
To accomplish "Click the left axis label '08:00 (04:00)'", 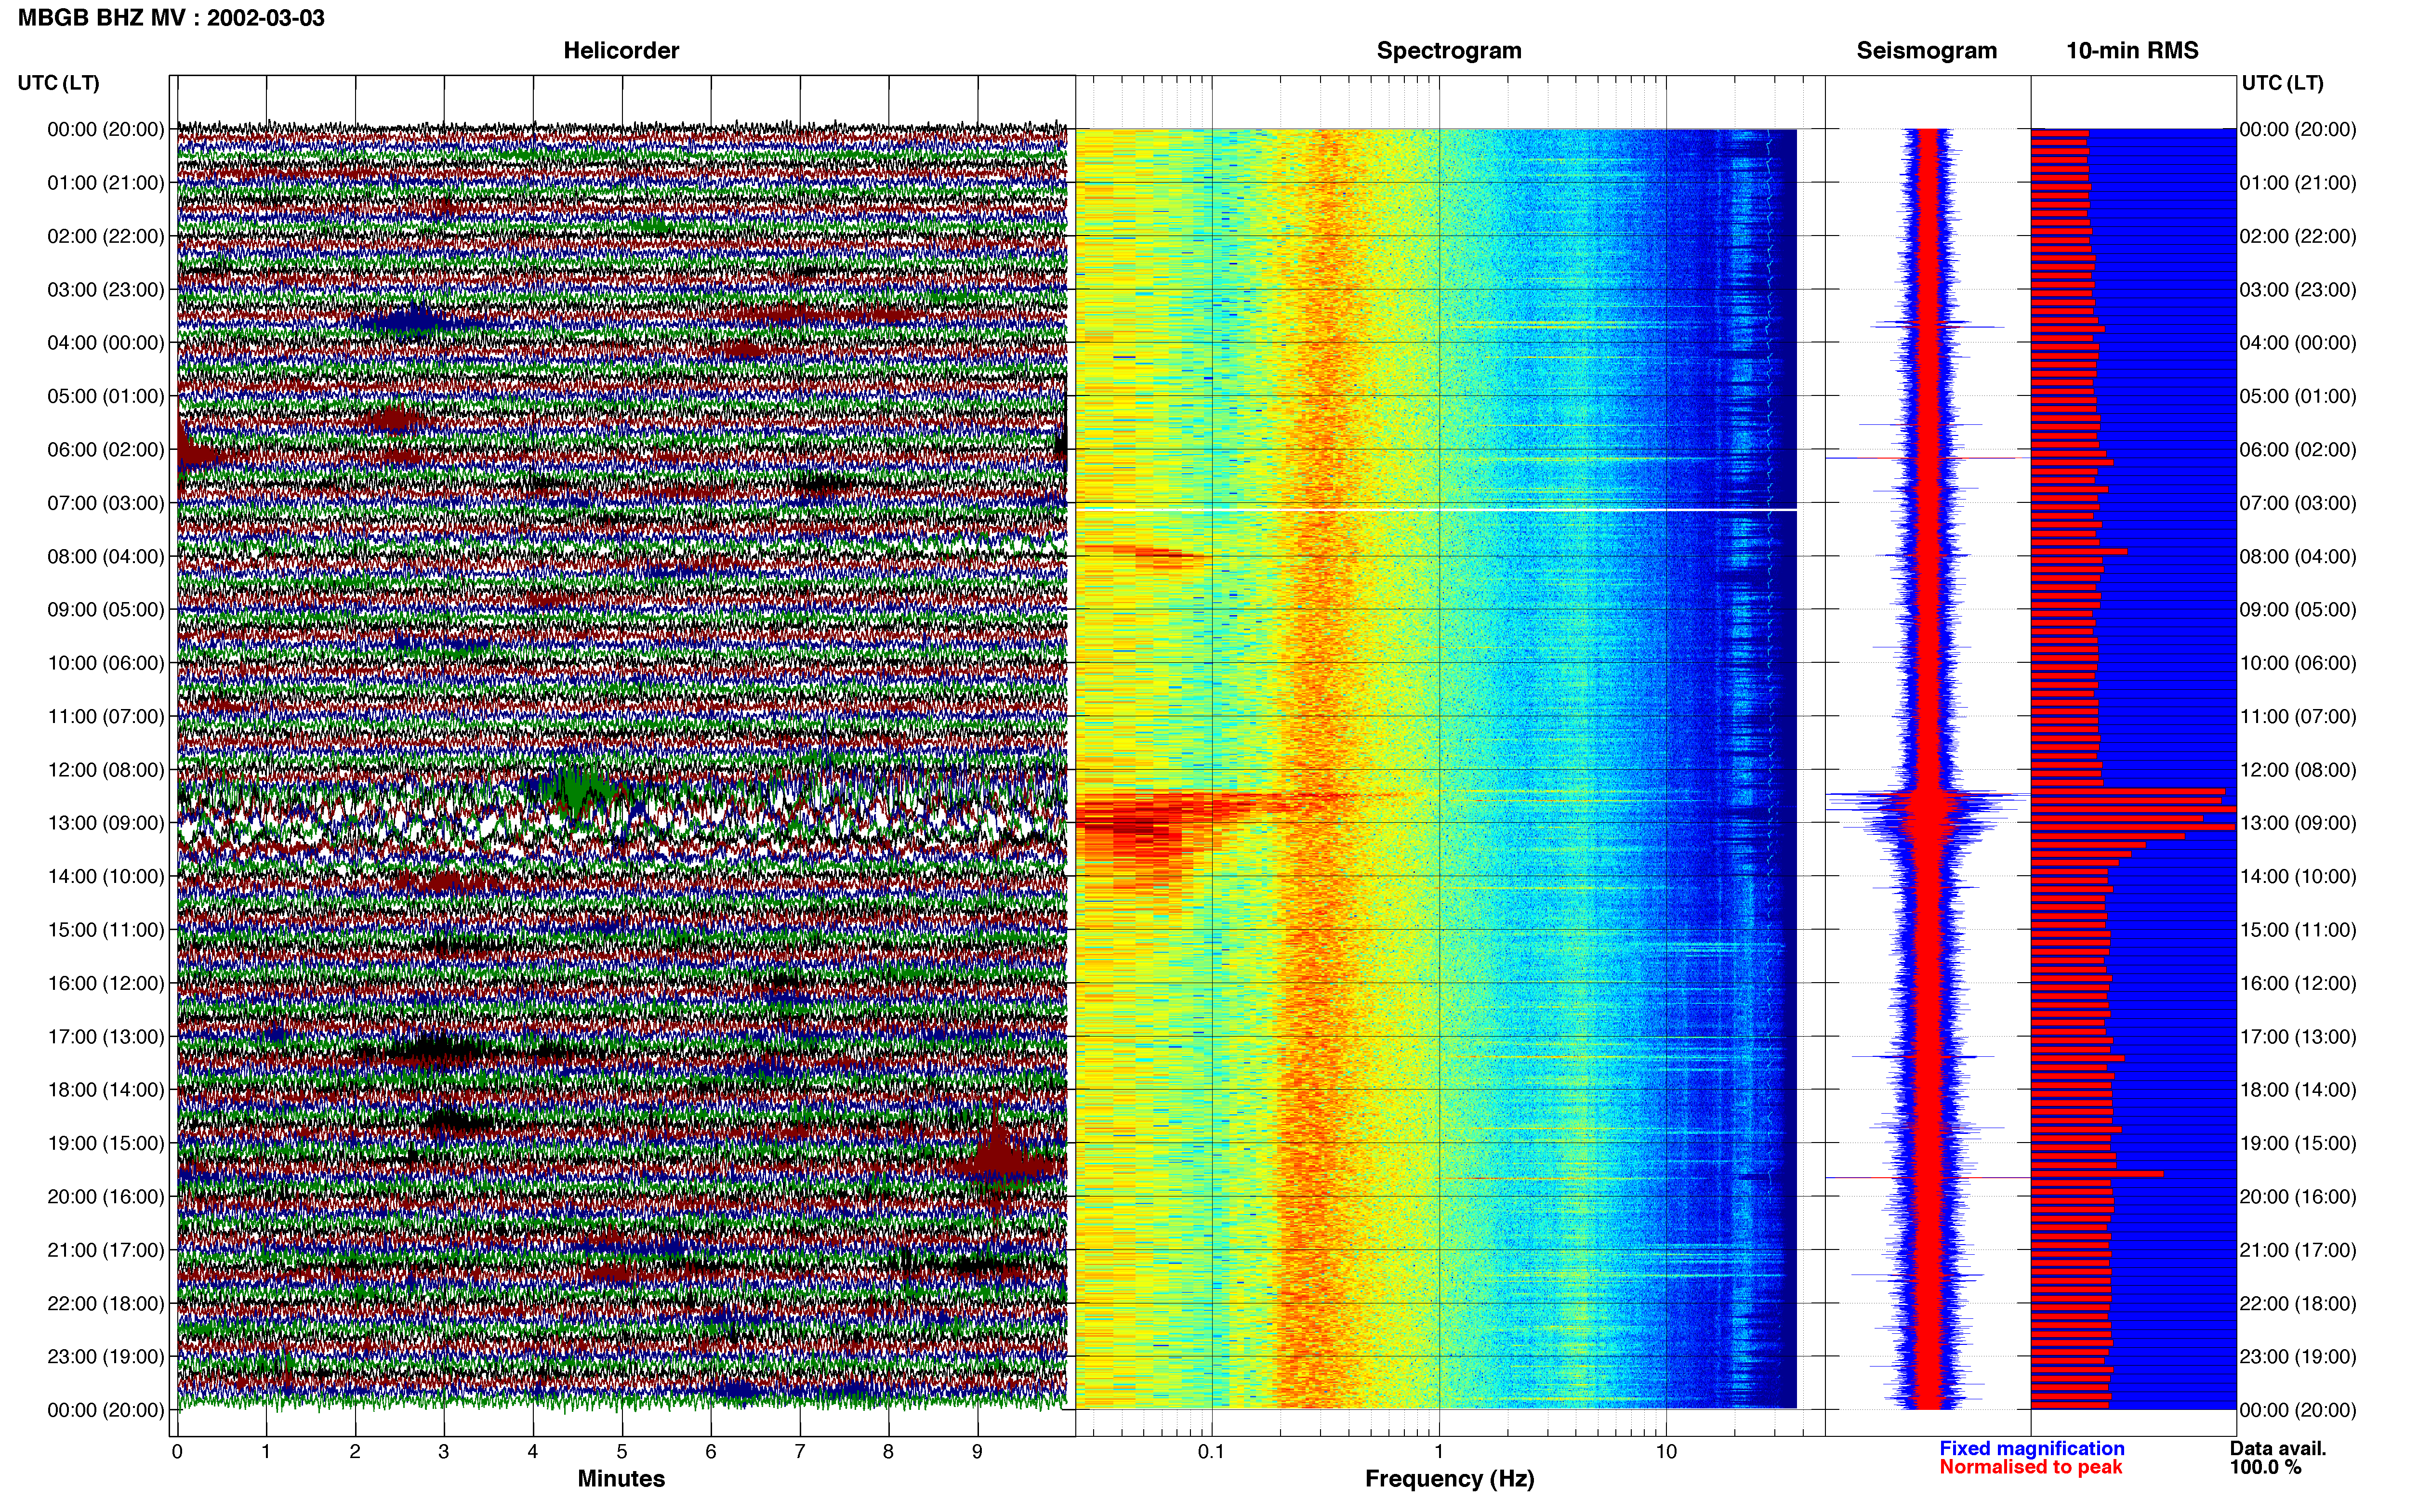I will (106, 556).
